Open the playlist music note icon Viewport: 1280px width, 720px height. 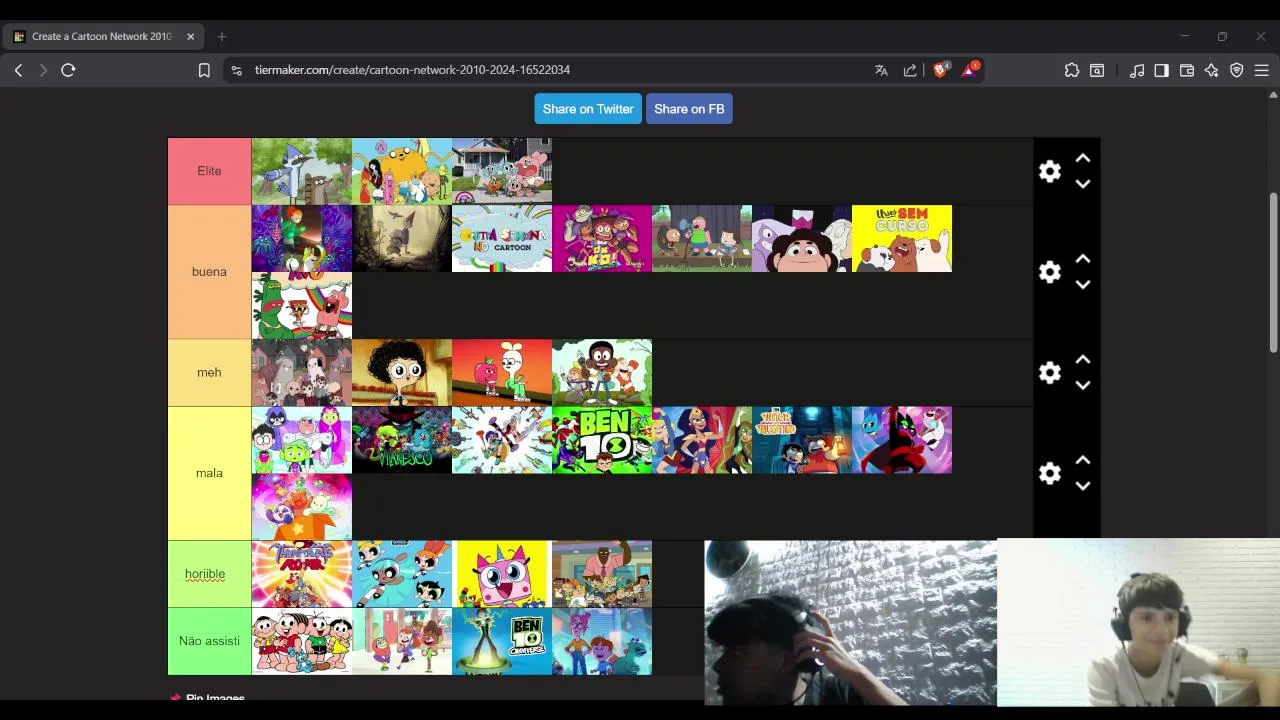click(1137, 70)
